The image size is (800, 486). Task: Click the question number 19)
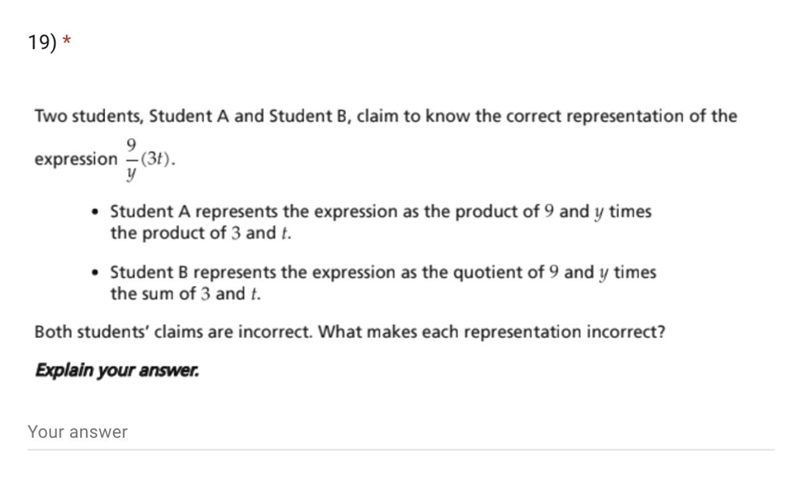pos(42,42)
